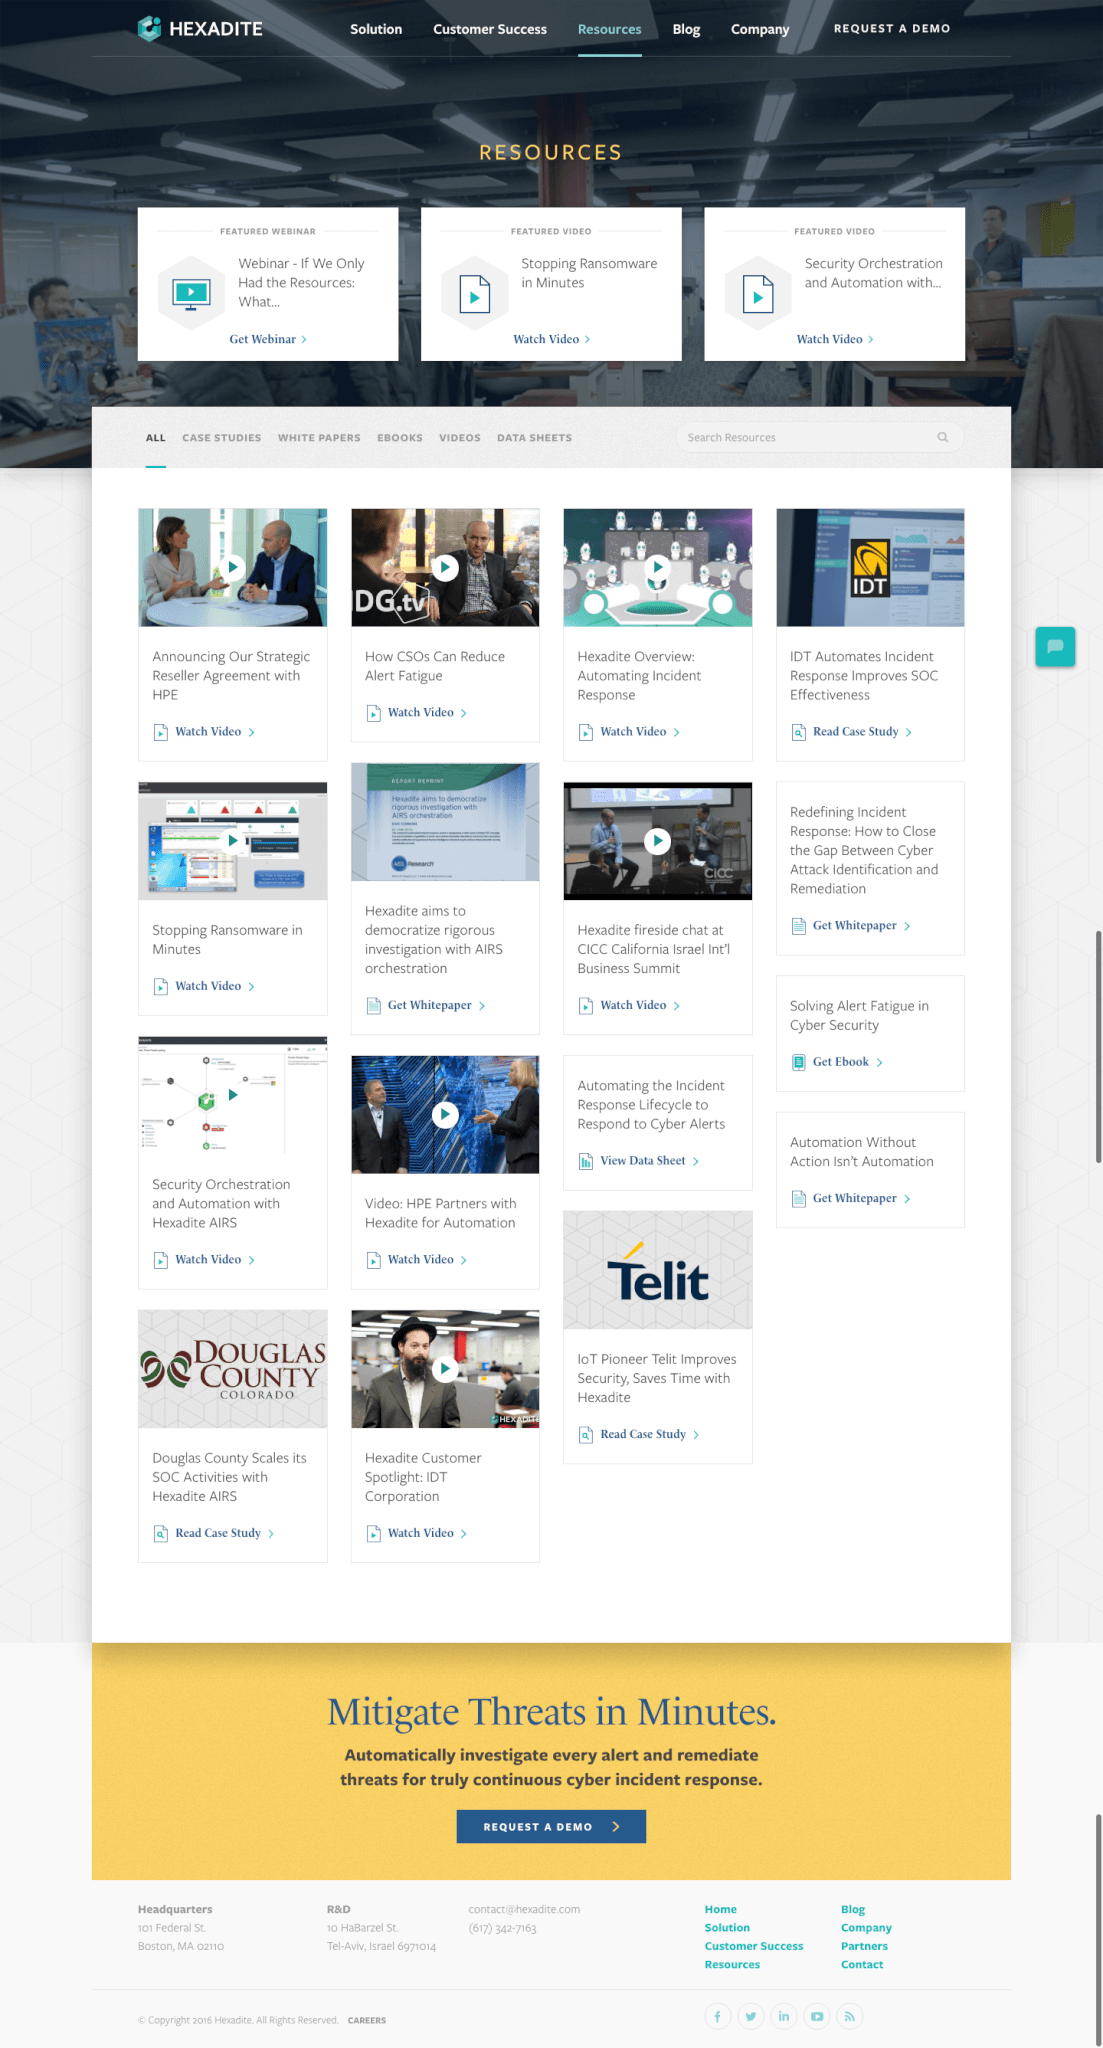Image resolution: width=1103 pixels, height=2048 pixels.
Task: Click the Stopping Ransomware featured video icon
Action: pos(475,293)
